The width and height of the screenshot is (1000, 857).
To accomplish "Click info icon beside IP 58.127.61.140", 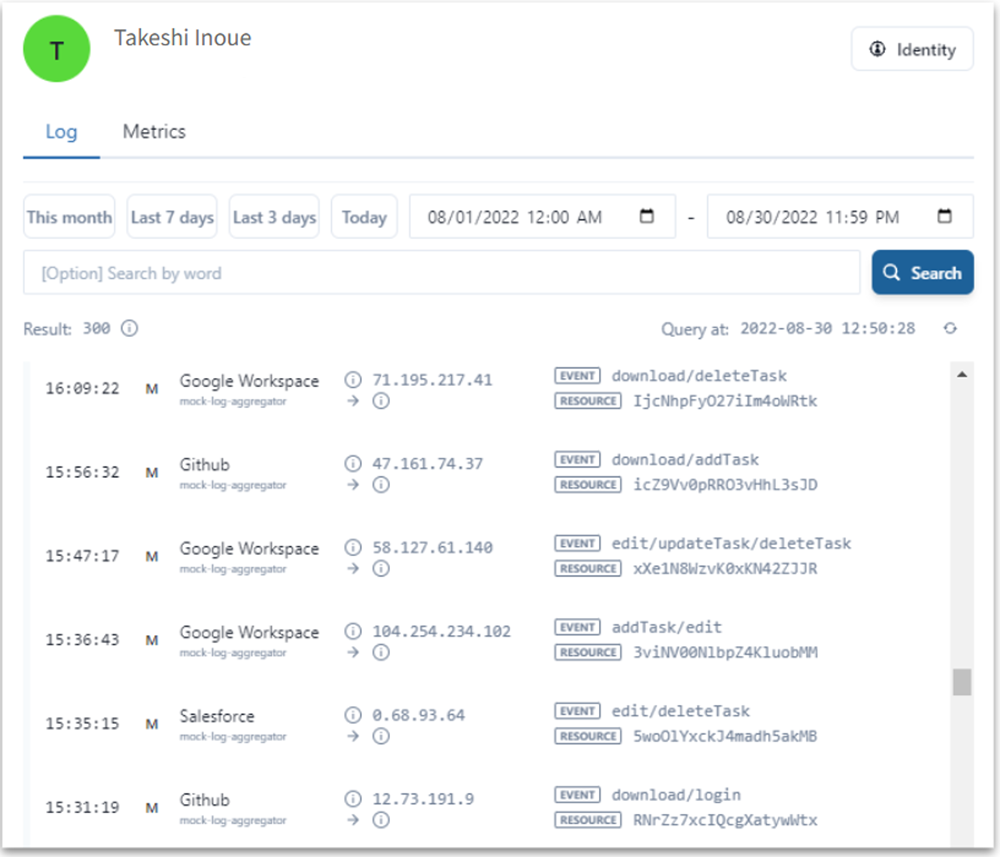I will [x=352, y=548].
